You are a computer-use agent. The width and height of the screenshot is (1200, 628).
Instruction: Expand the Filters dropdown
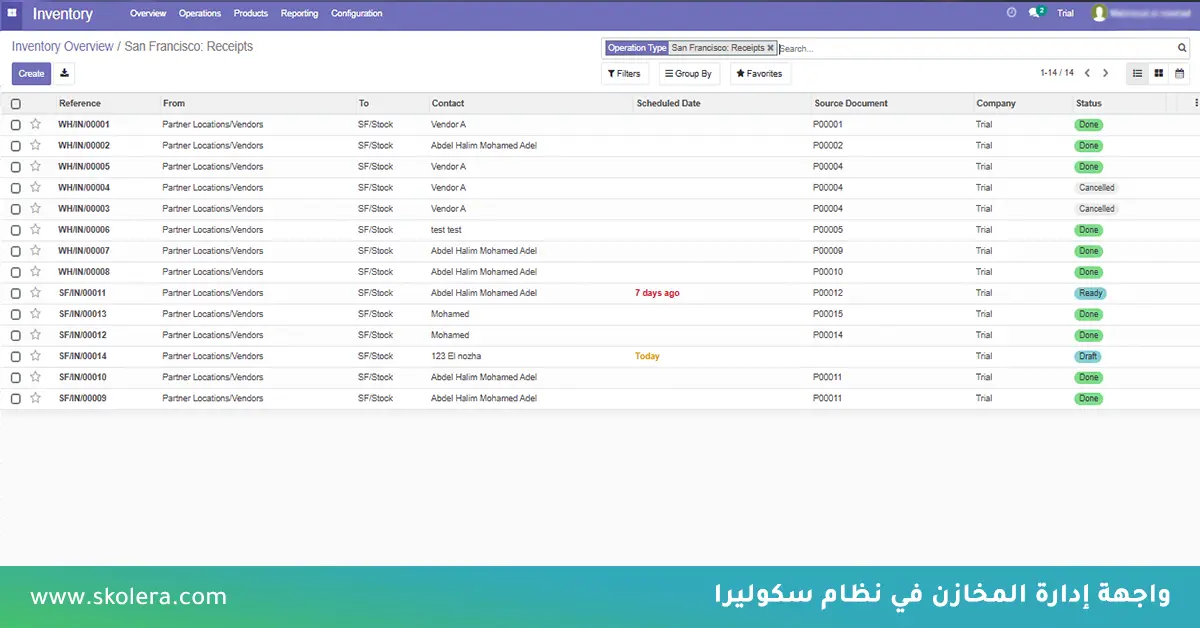pos(624,73)
